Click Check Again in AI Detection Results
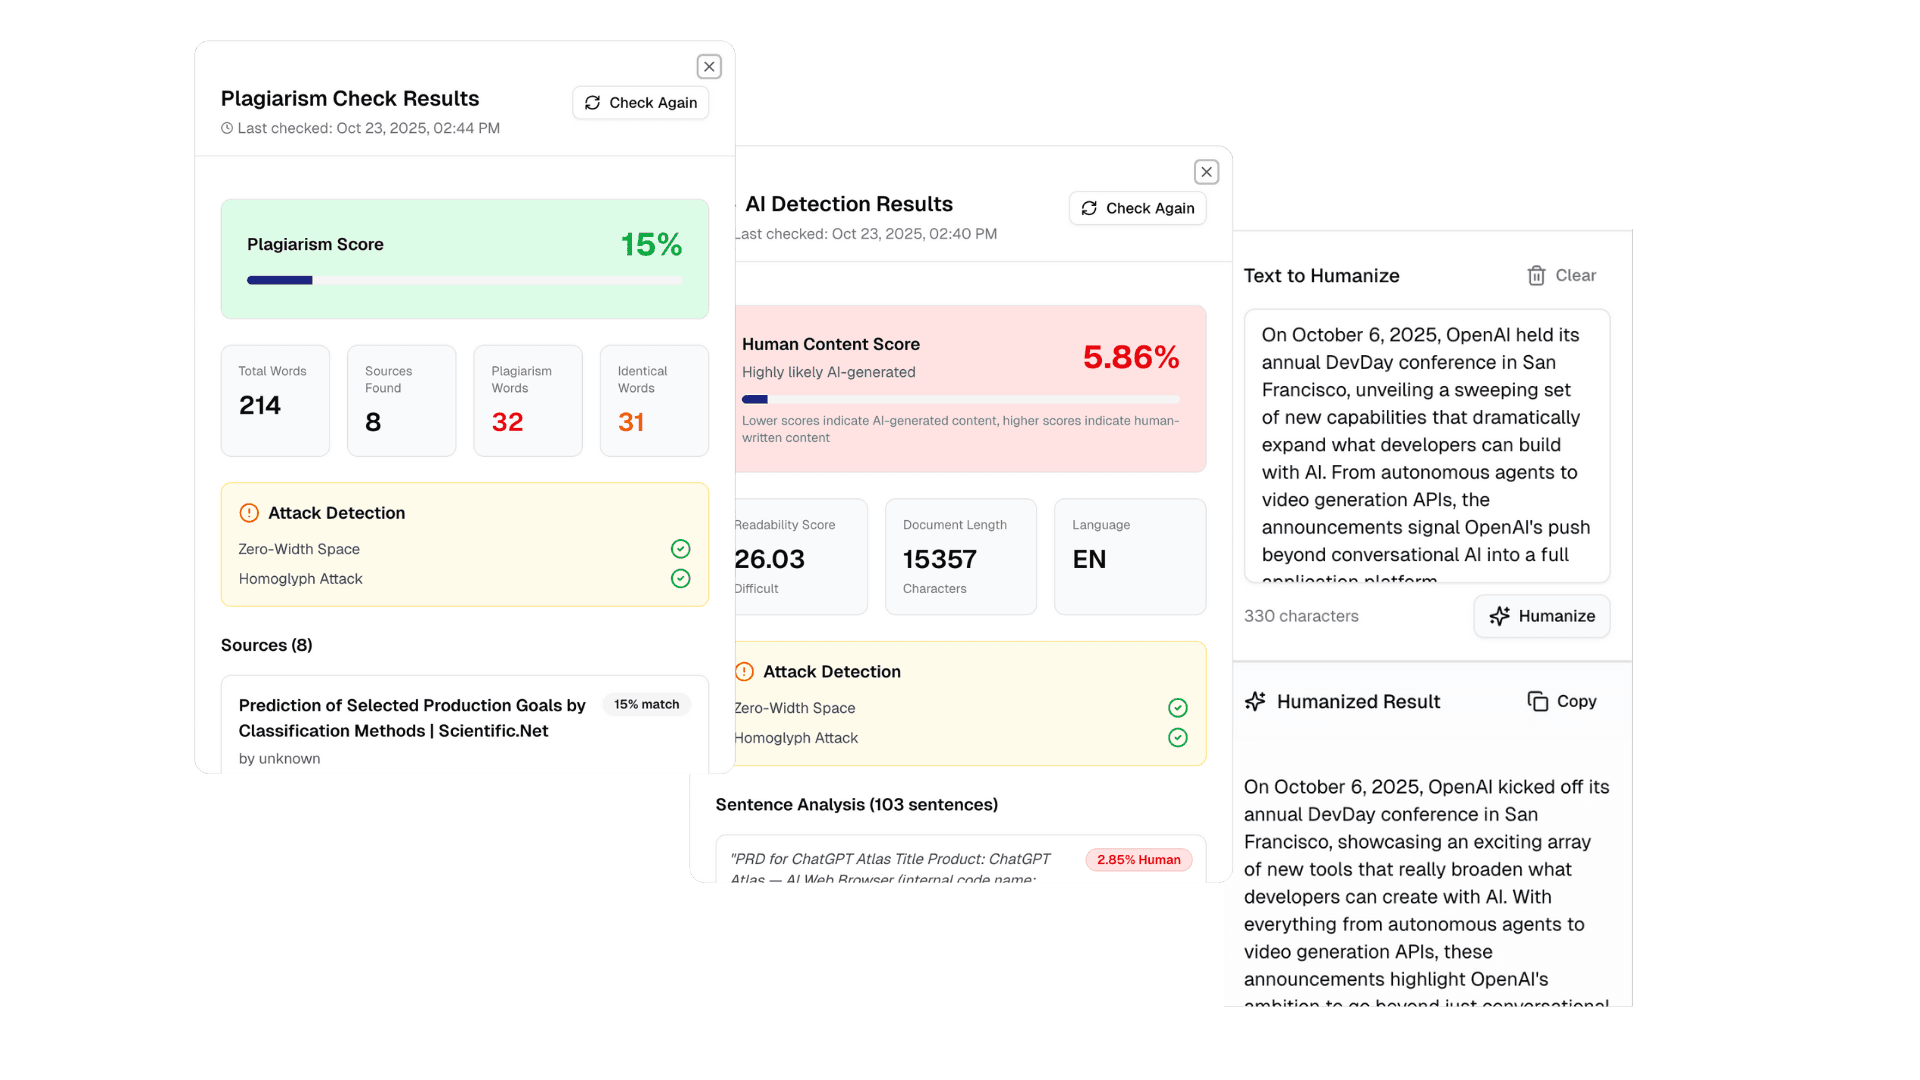 1137,208
